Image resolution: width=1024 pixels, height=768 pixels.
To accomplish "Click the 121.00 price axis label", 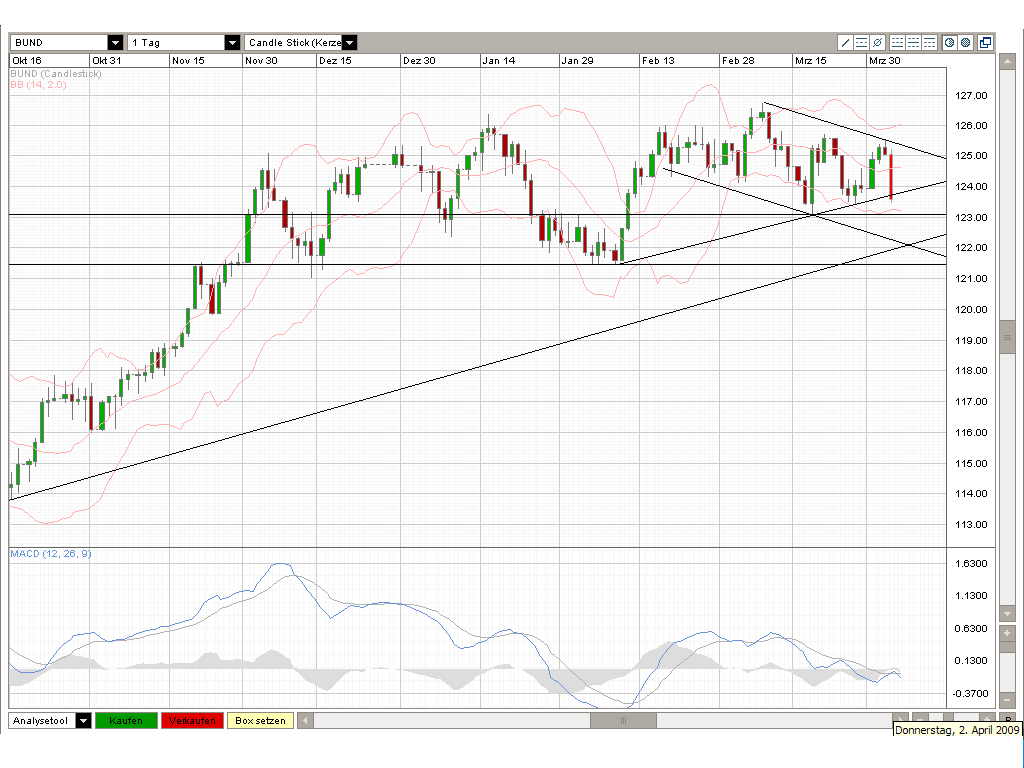I will [x=971, y=279].
